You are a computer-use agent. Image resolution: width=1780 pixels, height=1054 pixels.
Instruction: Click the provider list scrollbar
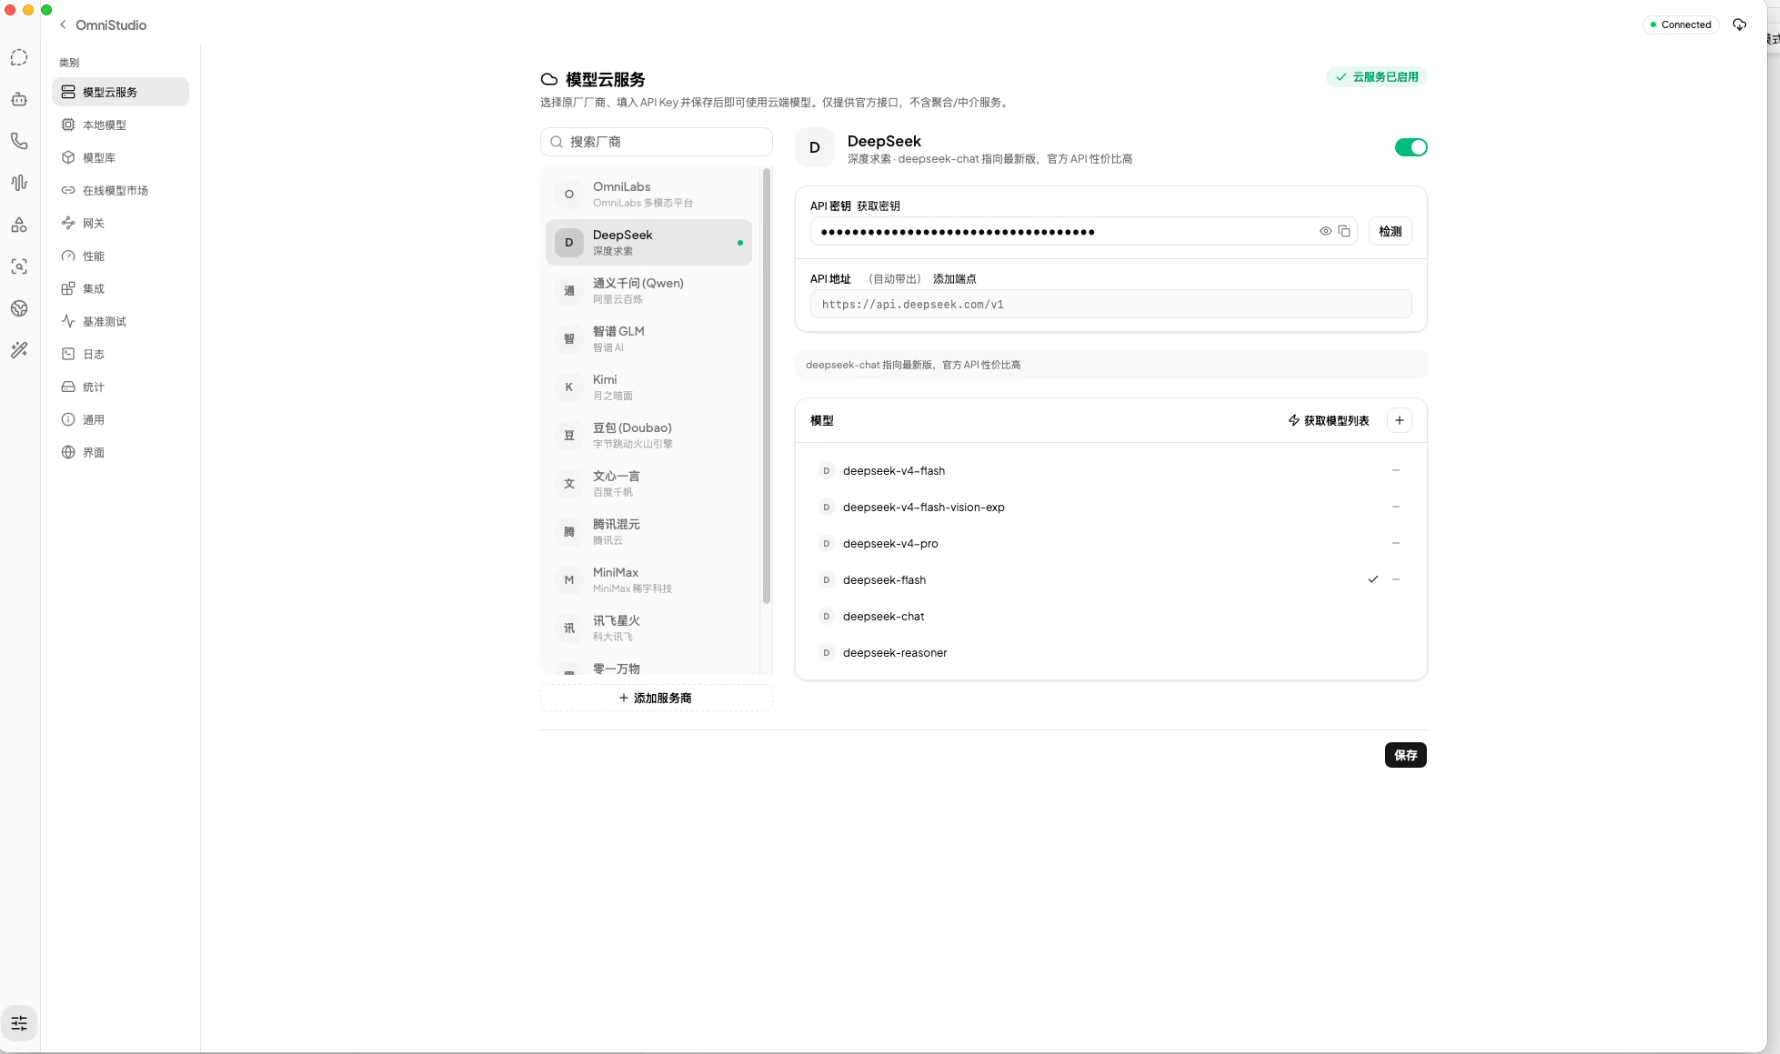[x=766, y=386]
